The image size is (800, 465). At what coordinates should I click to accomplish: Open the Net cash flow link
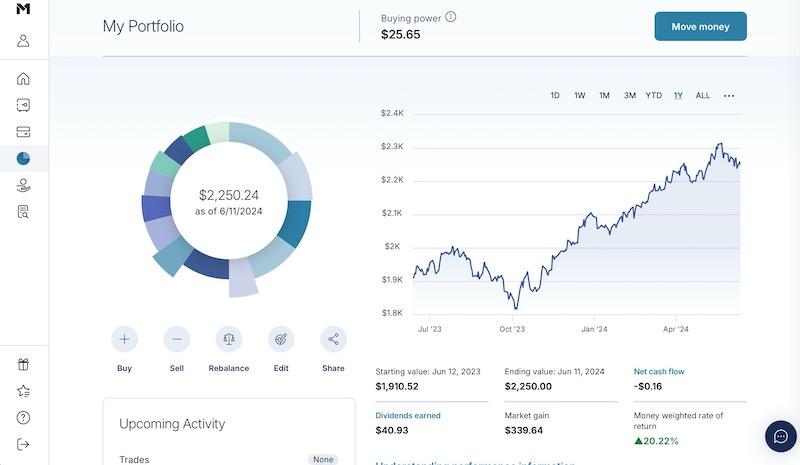coord(660,371)
